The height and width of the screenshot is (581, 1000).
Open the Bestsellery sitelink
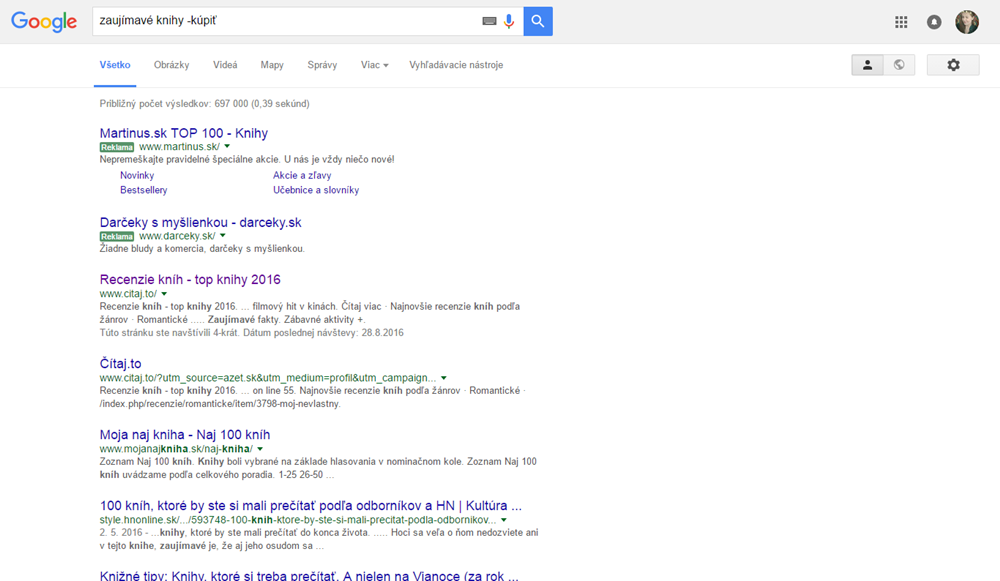click(x=143, y=190)
